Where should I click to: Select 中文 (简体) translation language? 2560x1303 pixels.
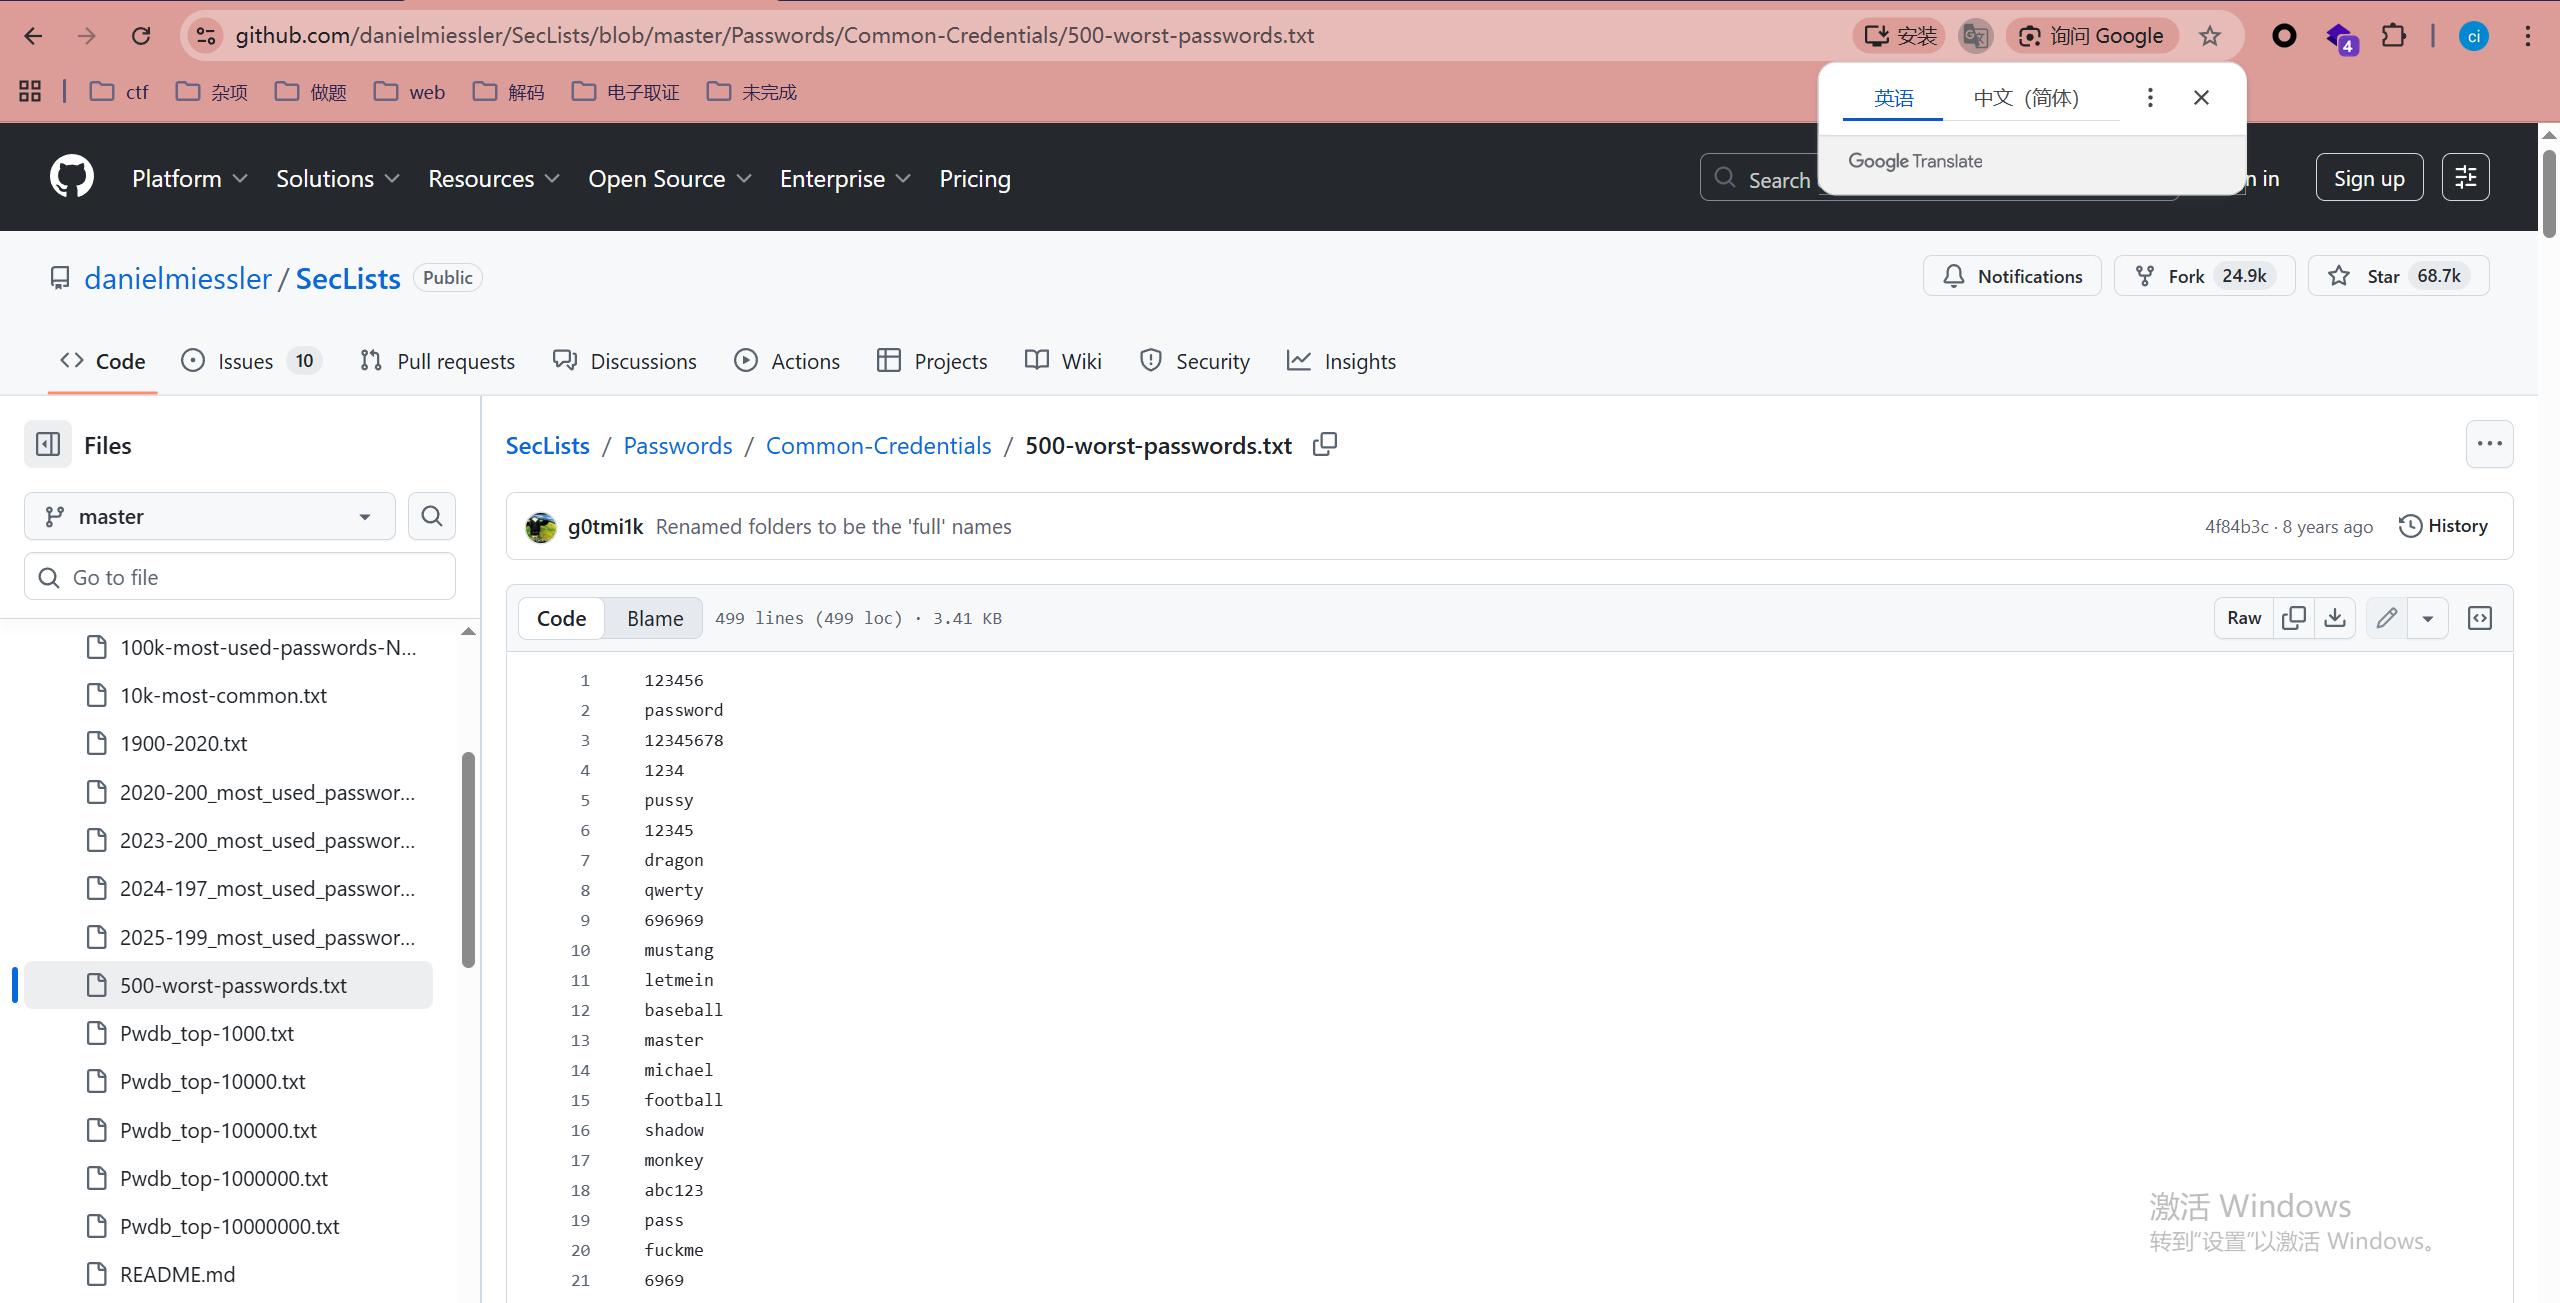pos(2026,97)
